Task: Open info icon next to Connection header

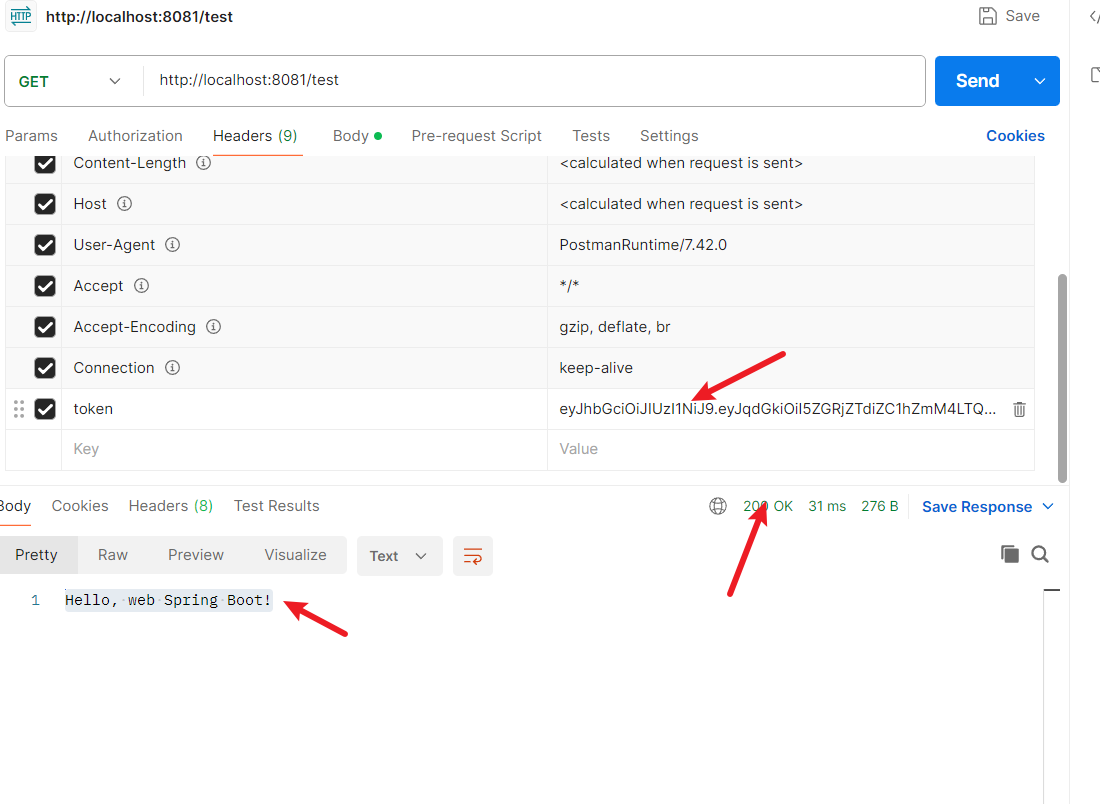Action: click(173, 368)
